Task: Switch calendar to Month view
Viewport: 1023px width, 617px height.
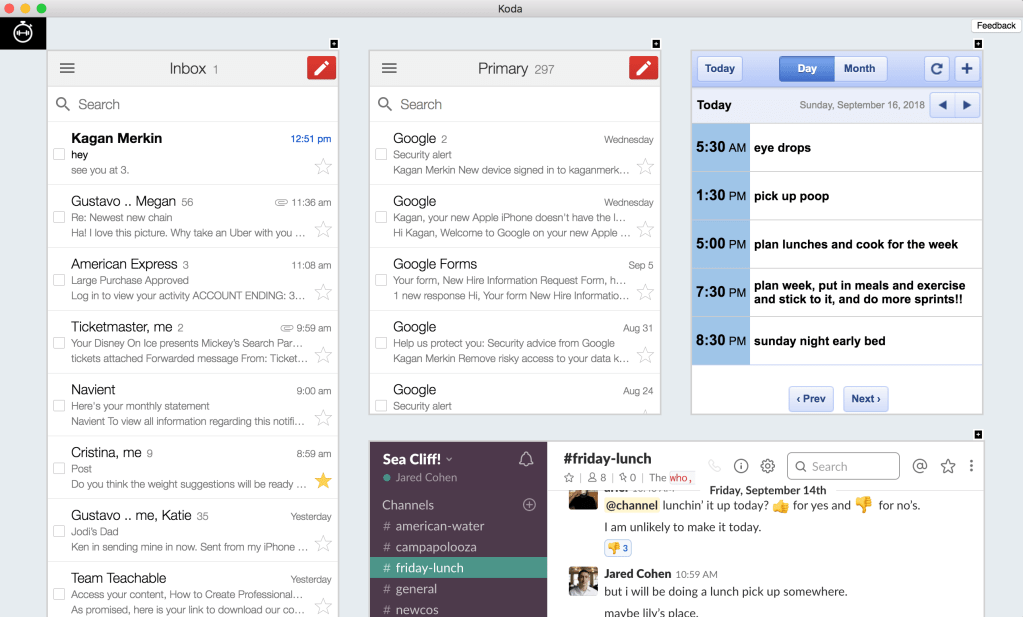Action: click(859, 69)
